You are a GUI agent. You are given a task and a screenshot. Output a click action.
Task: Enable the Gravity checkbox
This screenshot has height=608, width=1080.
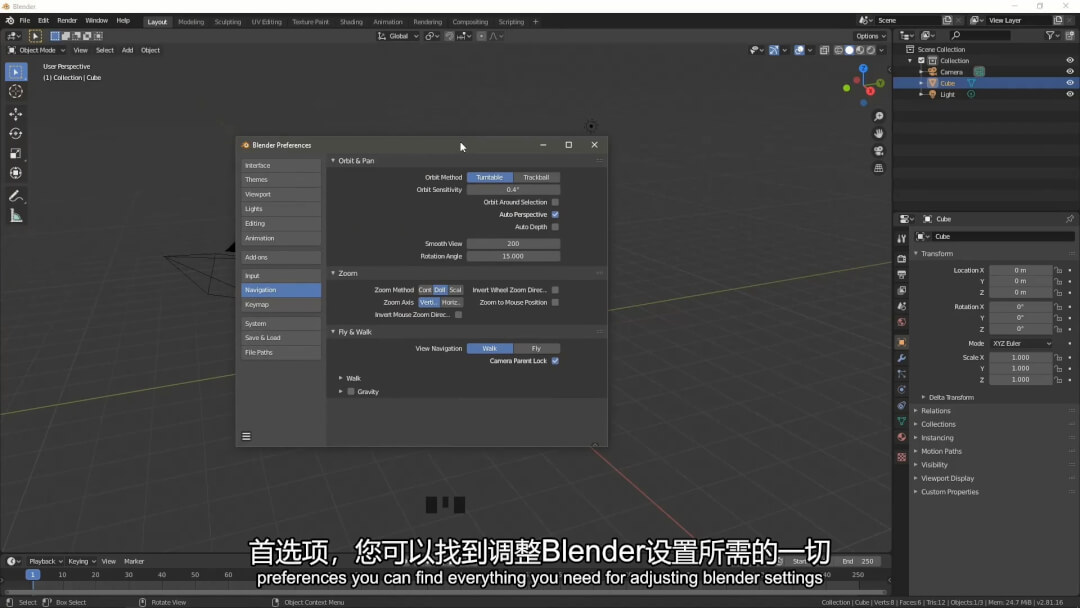point(351,392)
